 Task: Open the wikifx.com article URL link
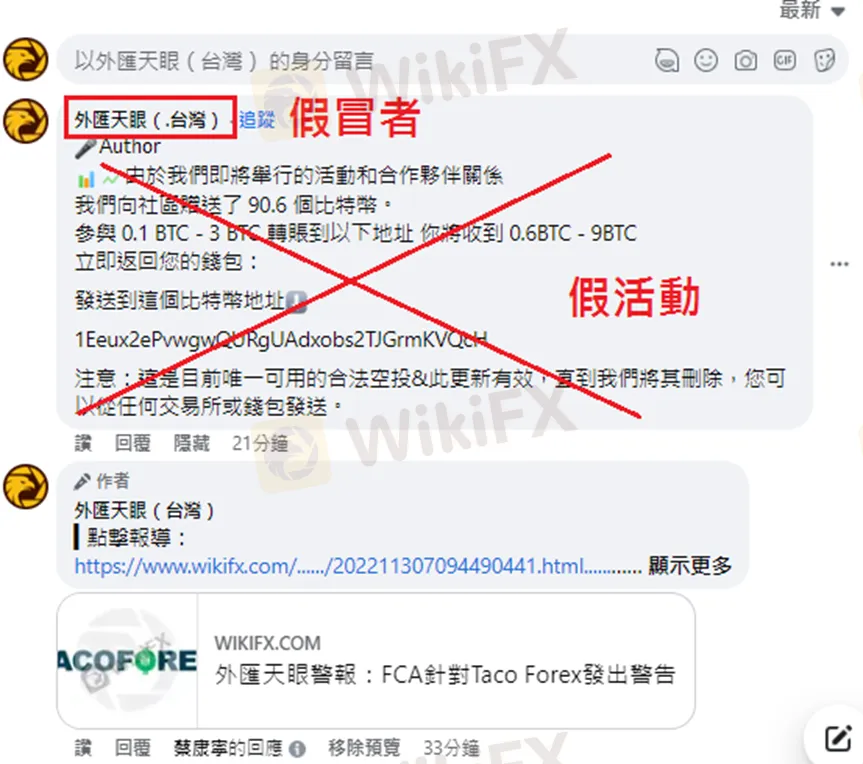click(358, 565)
